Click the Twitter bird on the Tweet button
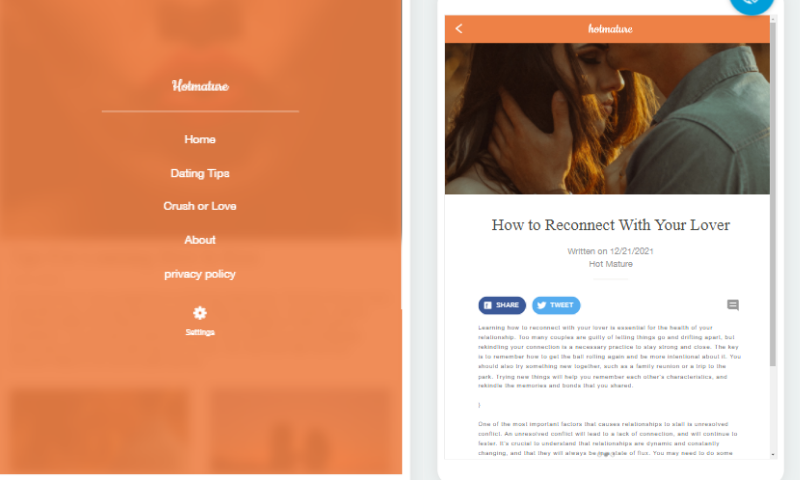This screenshot has width=800, height=480. 542,305
